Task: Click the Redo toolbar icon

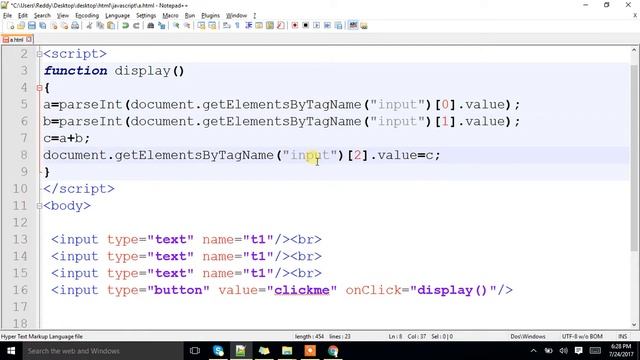Action: click(136, 26)
